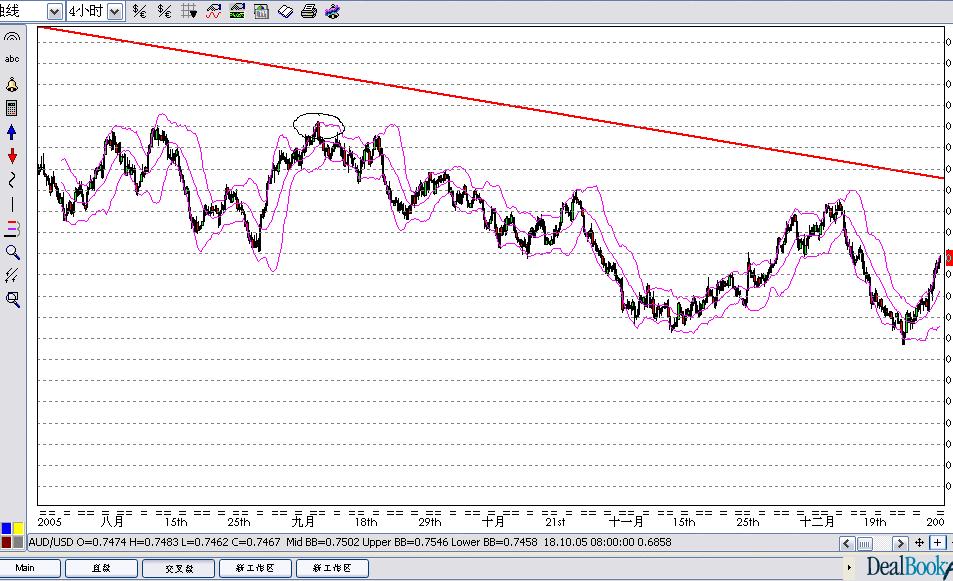Image resolution: width=953 pixels, height=581 pixels.
Task: Click the purple chart preview icon
Action: pyautogui.click(x=332, y=11)
